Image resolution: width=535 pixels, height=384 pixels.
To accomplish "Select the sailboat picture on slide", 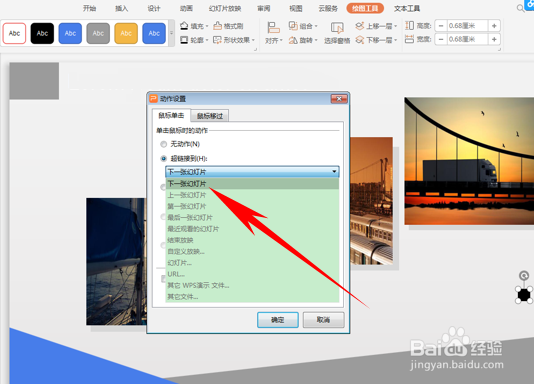I will (116, 261).
